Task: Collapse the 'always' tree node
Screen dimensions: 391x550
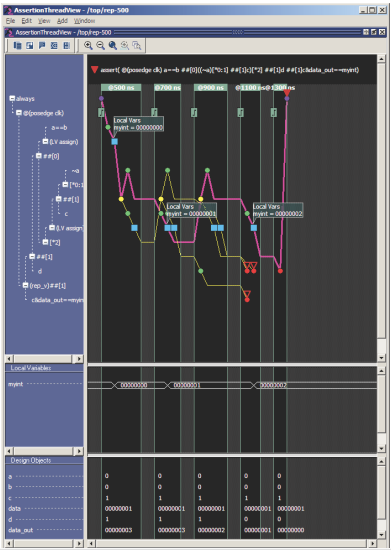Action: point(12,99)
